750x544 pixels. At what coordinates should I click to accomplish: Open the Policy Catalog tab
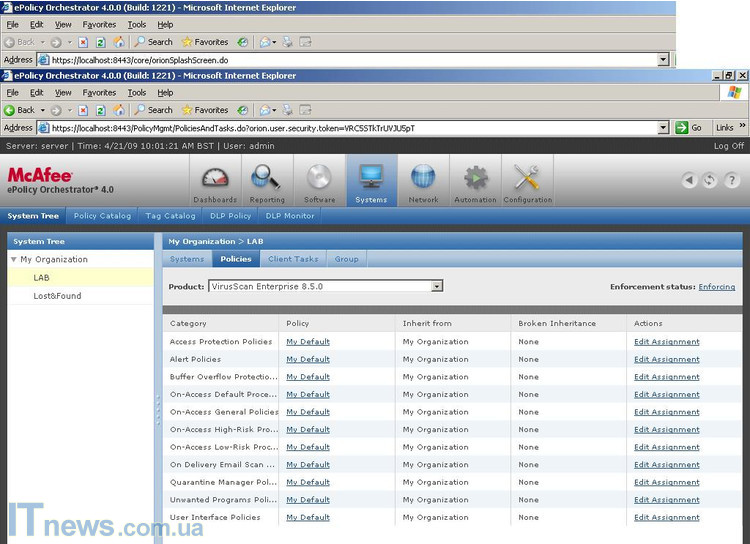coord(102,216)
